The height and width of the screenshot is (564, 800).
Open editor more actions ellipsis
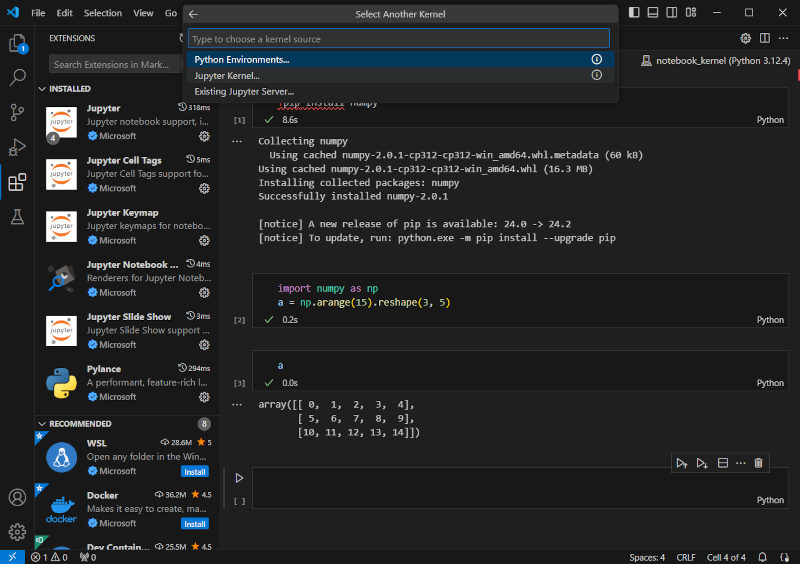tap(784, 38)
